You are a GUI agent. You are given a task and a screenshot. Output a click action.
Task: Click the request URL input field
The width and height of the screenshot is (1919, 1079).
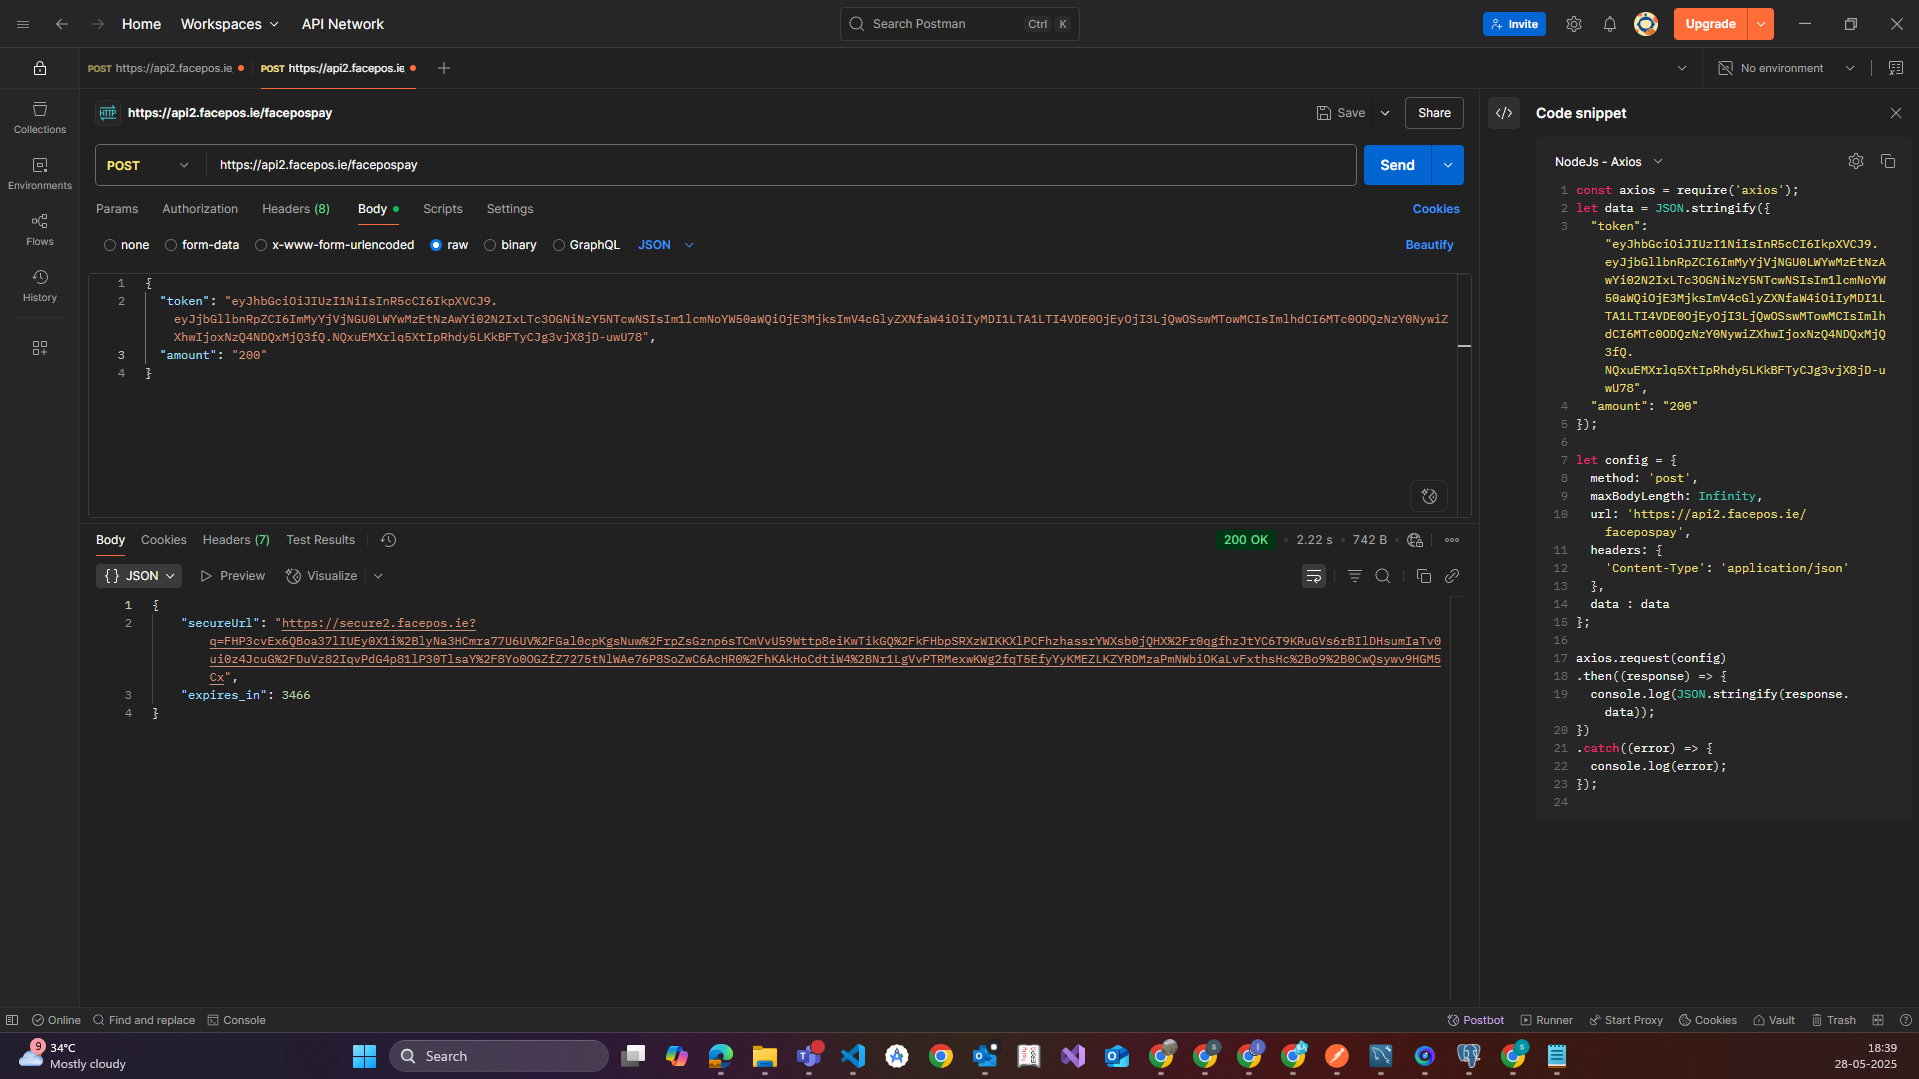pos(781,165)
